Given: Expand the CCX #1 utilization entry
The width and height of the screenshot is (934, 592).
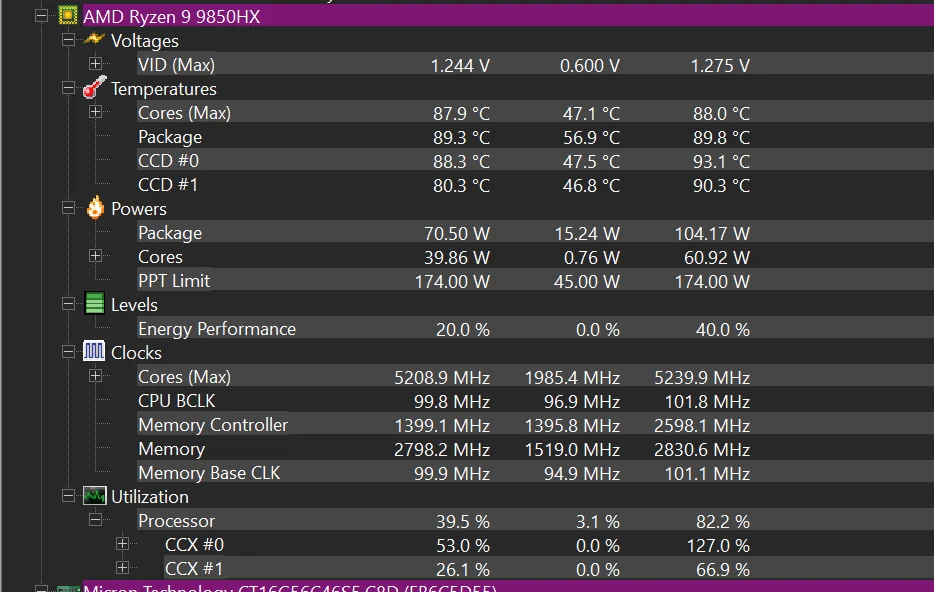Looking at the screenshot, I should point(122,568).
